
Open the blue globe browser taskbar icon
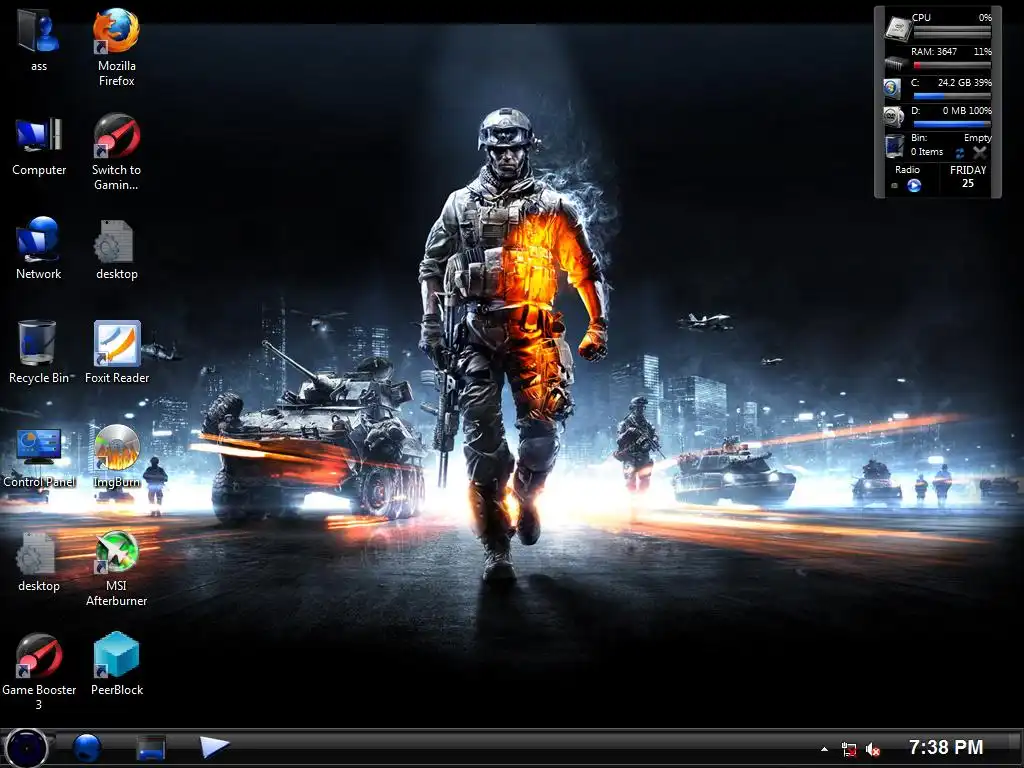pyautogui.click(x=87, y=748)
